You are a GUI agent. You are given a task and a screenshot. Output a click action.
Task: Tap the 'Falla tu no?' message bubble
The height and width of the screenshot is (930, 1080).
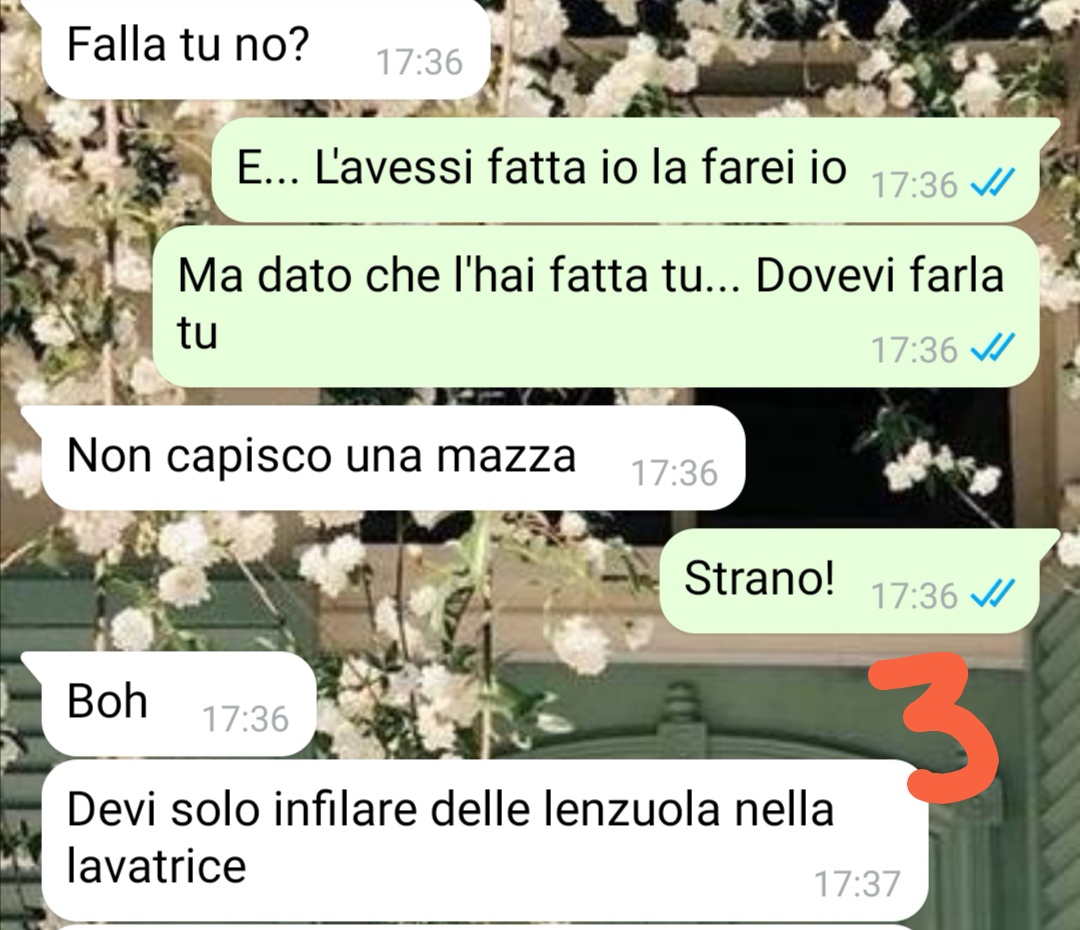pos(265,48)
